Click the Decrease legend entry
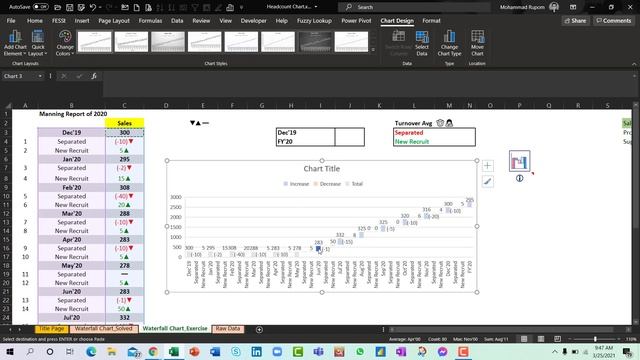Image resolution: width=640 pixels, height=360 pixels. [x=327, y=184]
